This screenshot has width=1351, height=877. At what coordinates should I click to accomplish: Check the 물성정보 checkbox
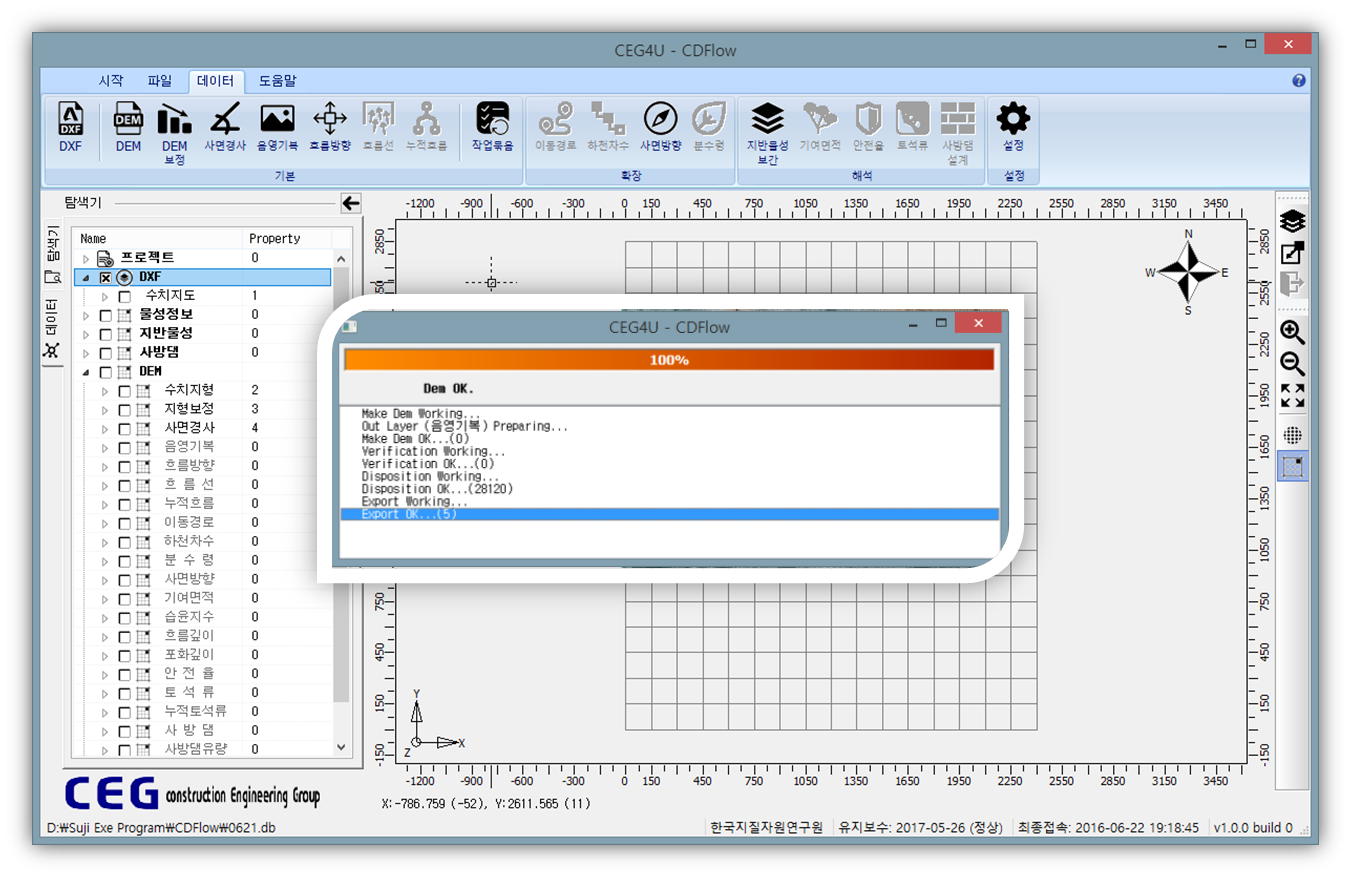coord(106,315)
